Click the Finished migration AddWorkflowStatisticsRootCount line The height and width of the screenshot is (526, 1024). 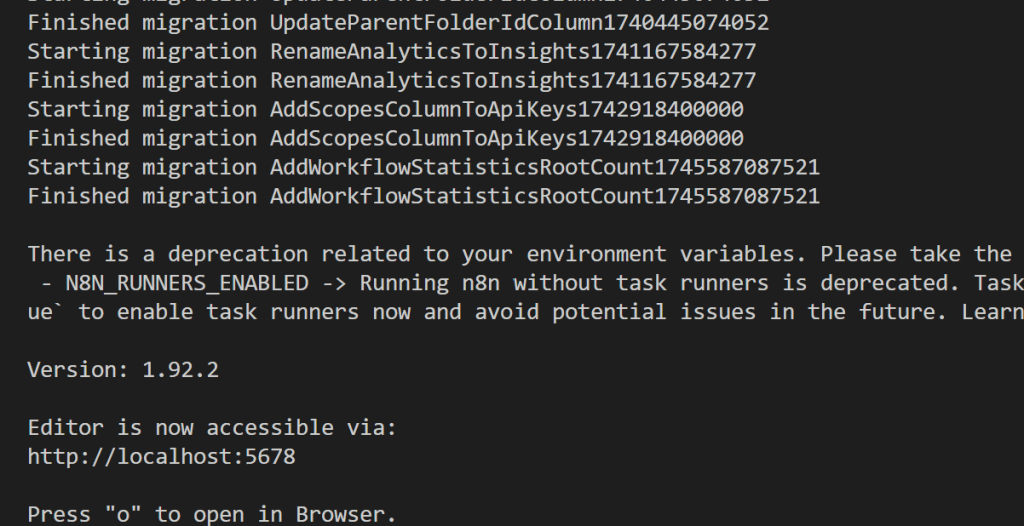point(424,196)
